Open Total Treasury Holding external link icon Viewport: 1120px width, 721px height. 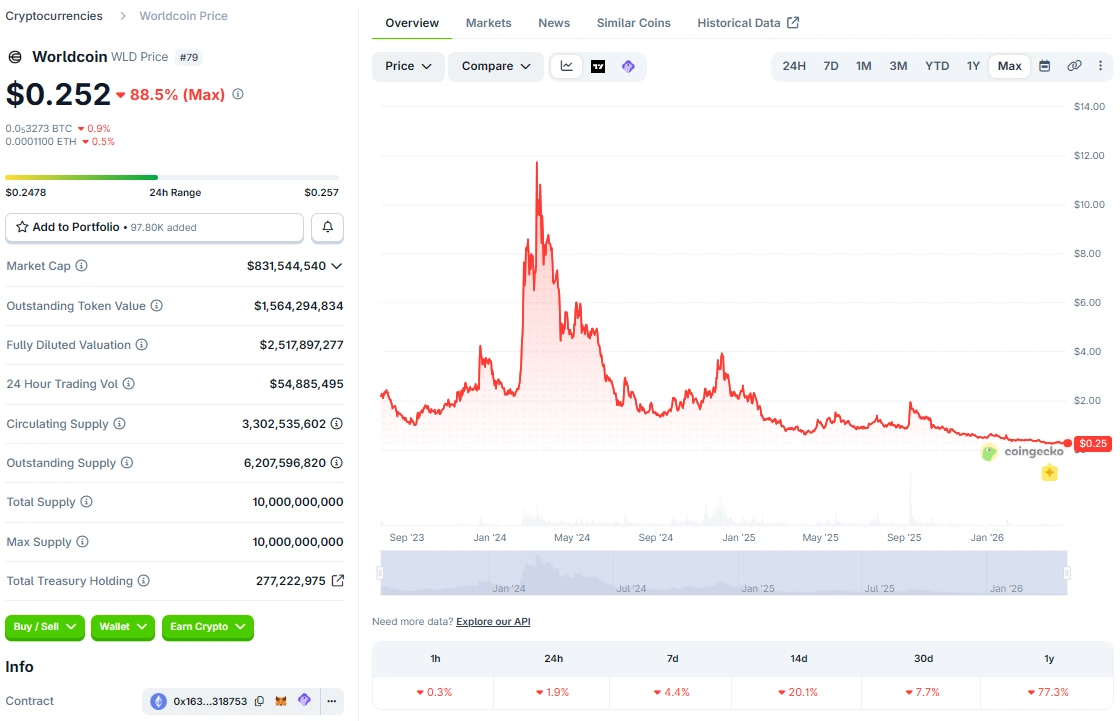[x=338, y=581]
